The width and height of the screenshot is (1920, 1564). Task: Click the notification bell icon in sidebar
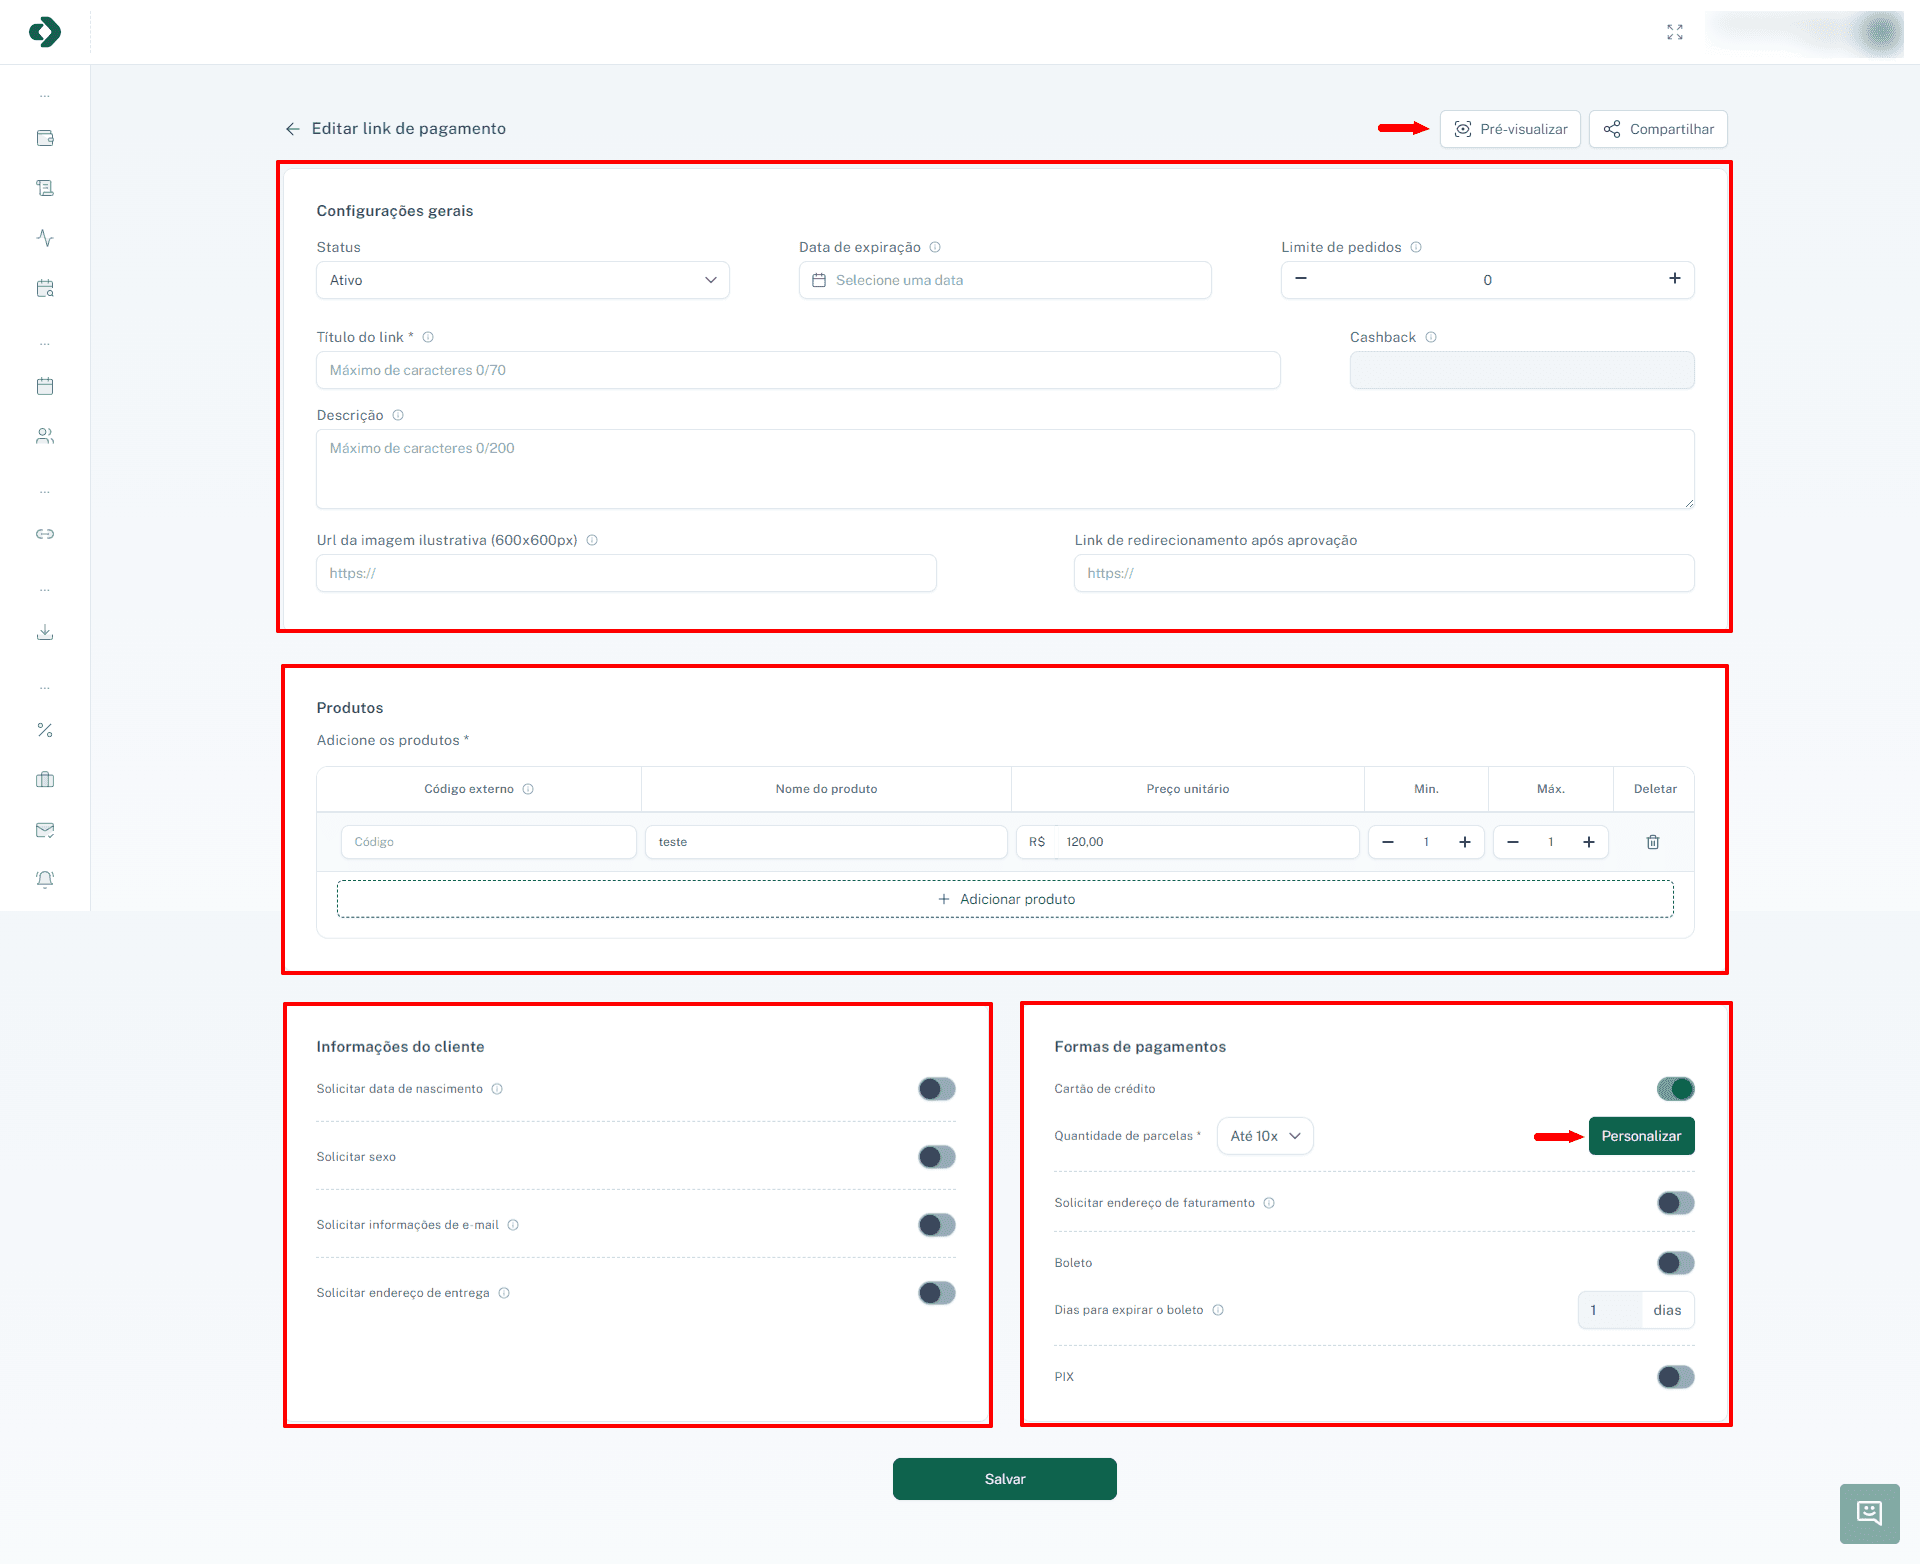45,879
